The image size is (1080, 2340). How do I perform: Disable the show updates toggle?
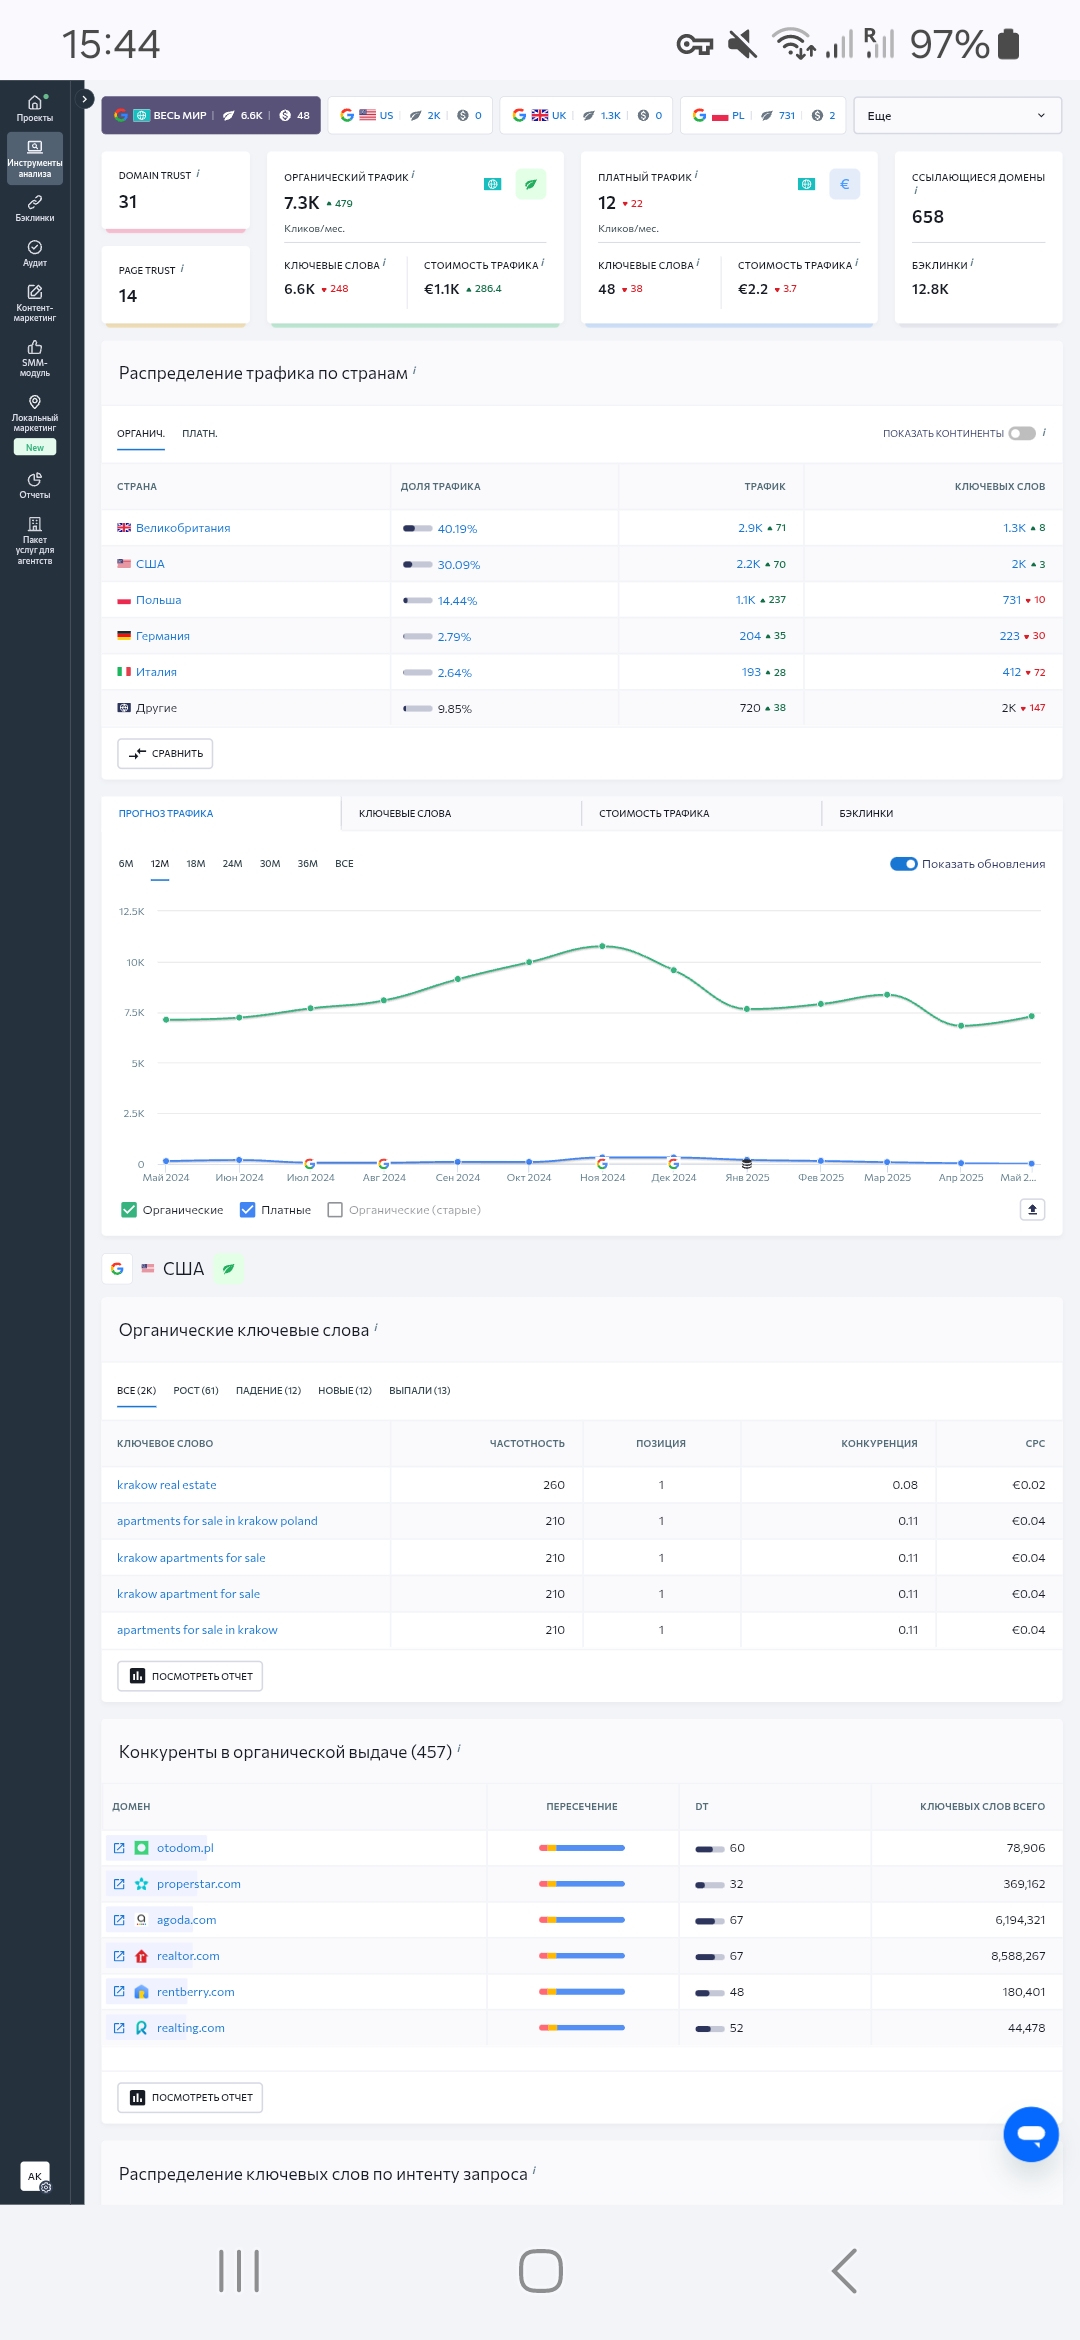click(x=904, y=864)
